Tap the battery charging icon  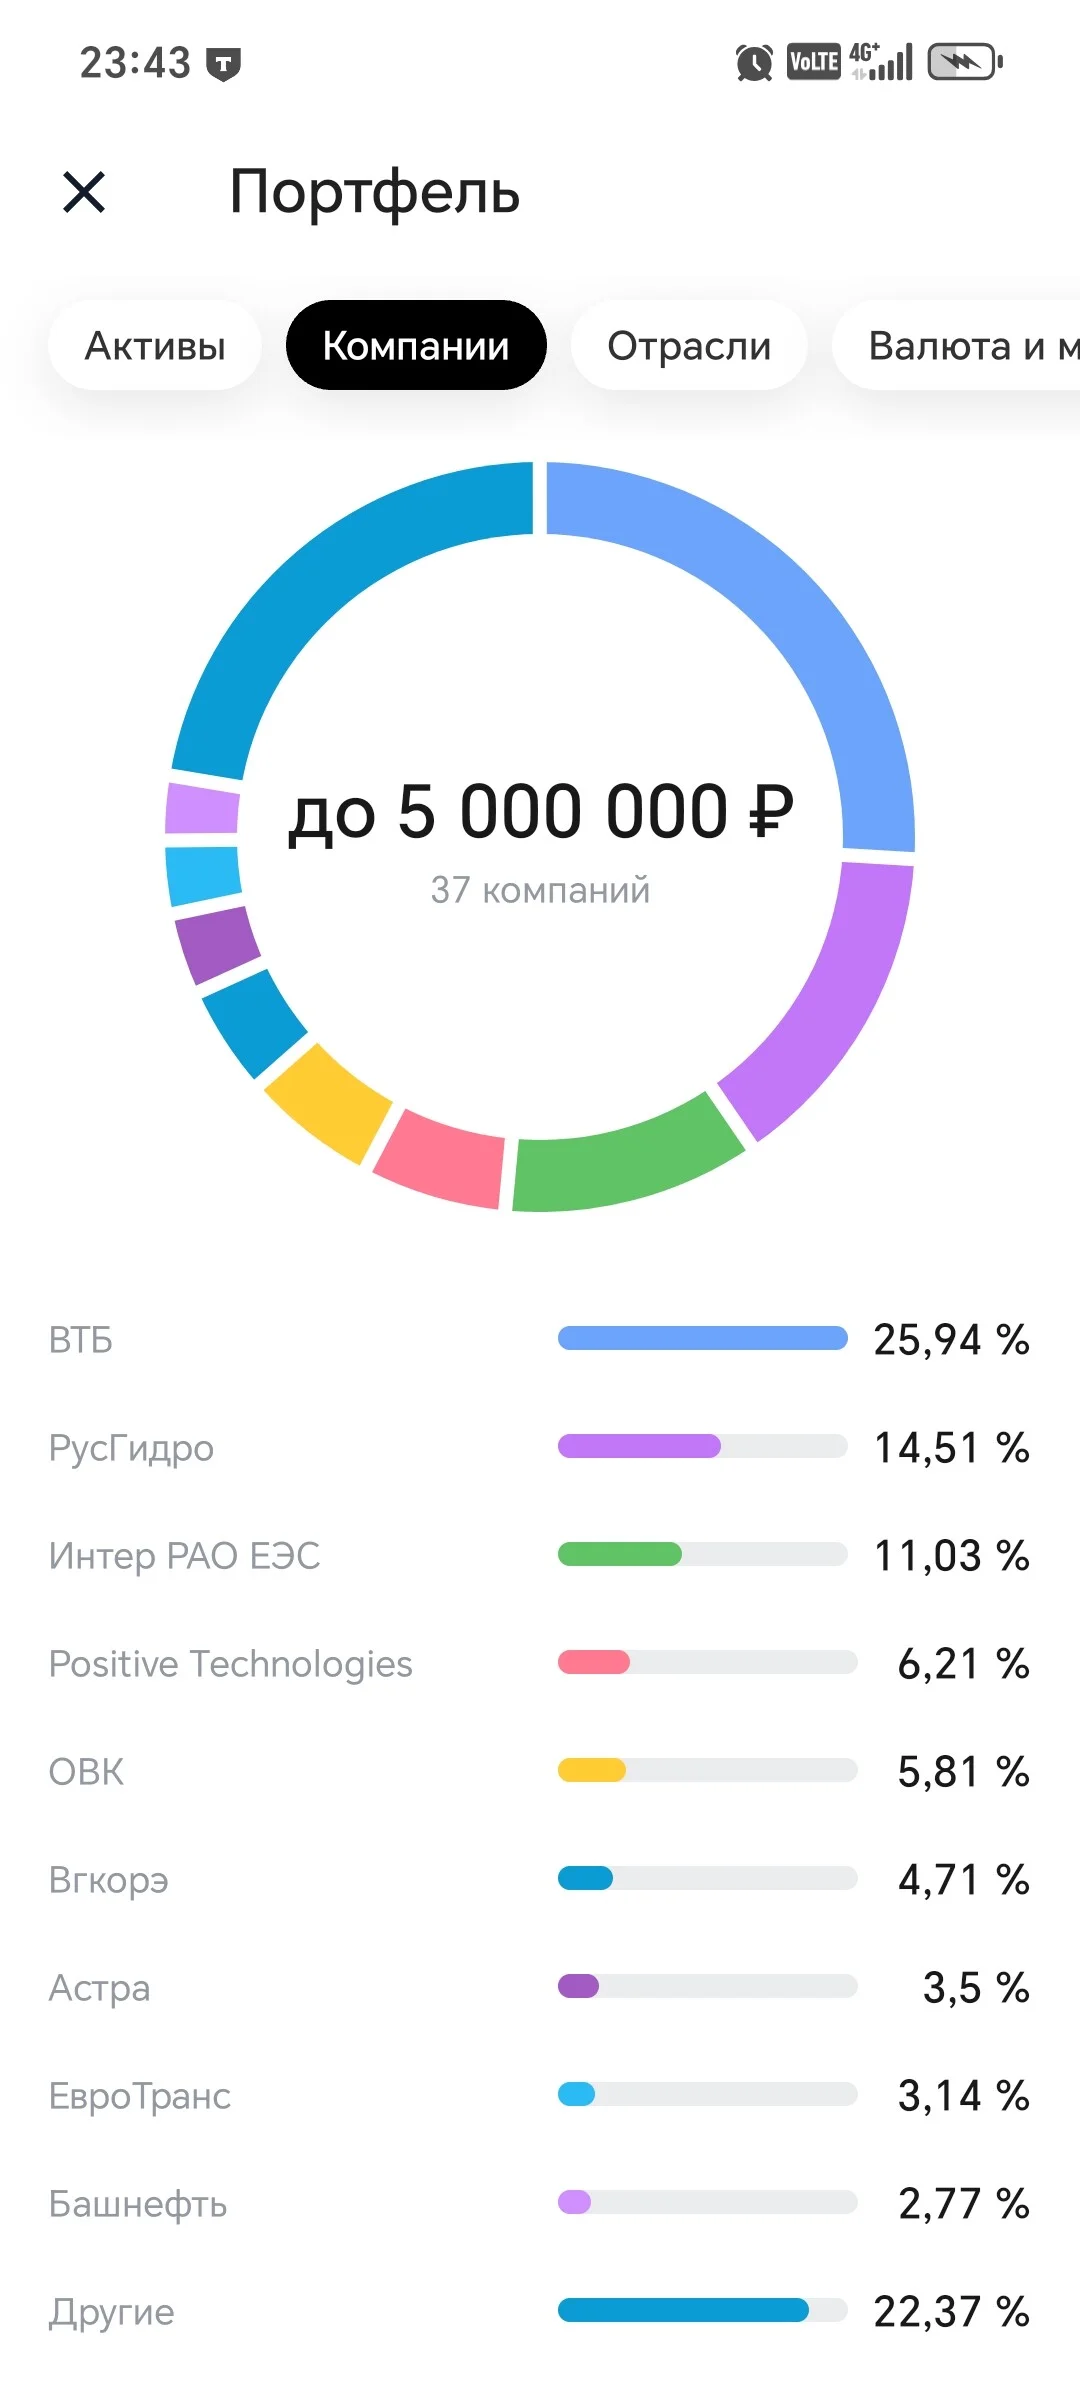(x=965, y=62)
